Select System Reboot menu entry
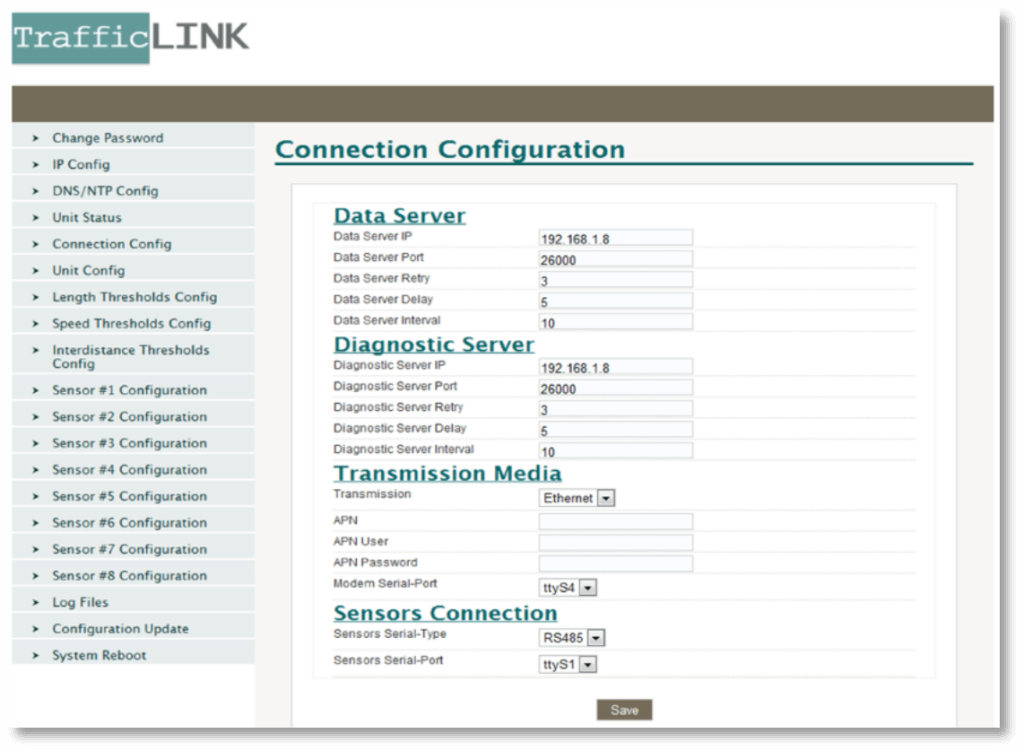The width and height of the screenshot is (1024, 751). (x=99, y=655)
